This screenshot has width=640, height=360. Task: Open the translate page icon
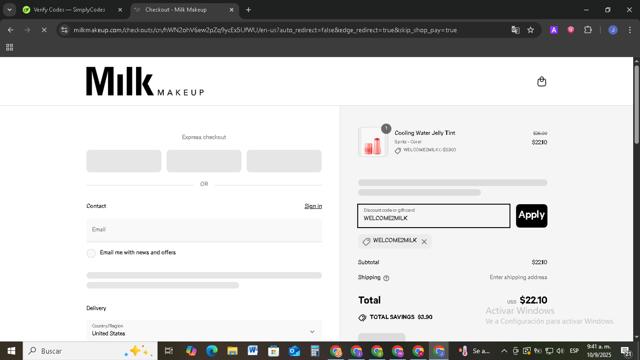[515, 30]
